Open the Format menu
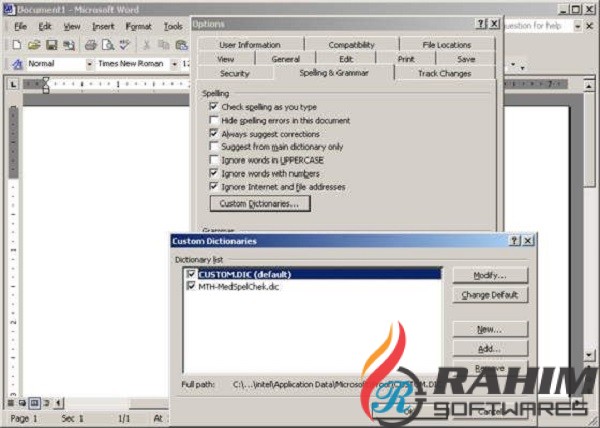 (139, 26)
